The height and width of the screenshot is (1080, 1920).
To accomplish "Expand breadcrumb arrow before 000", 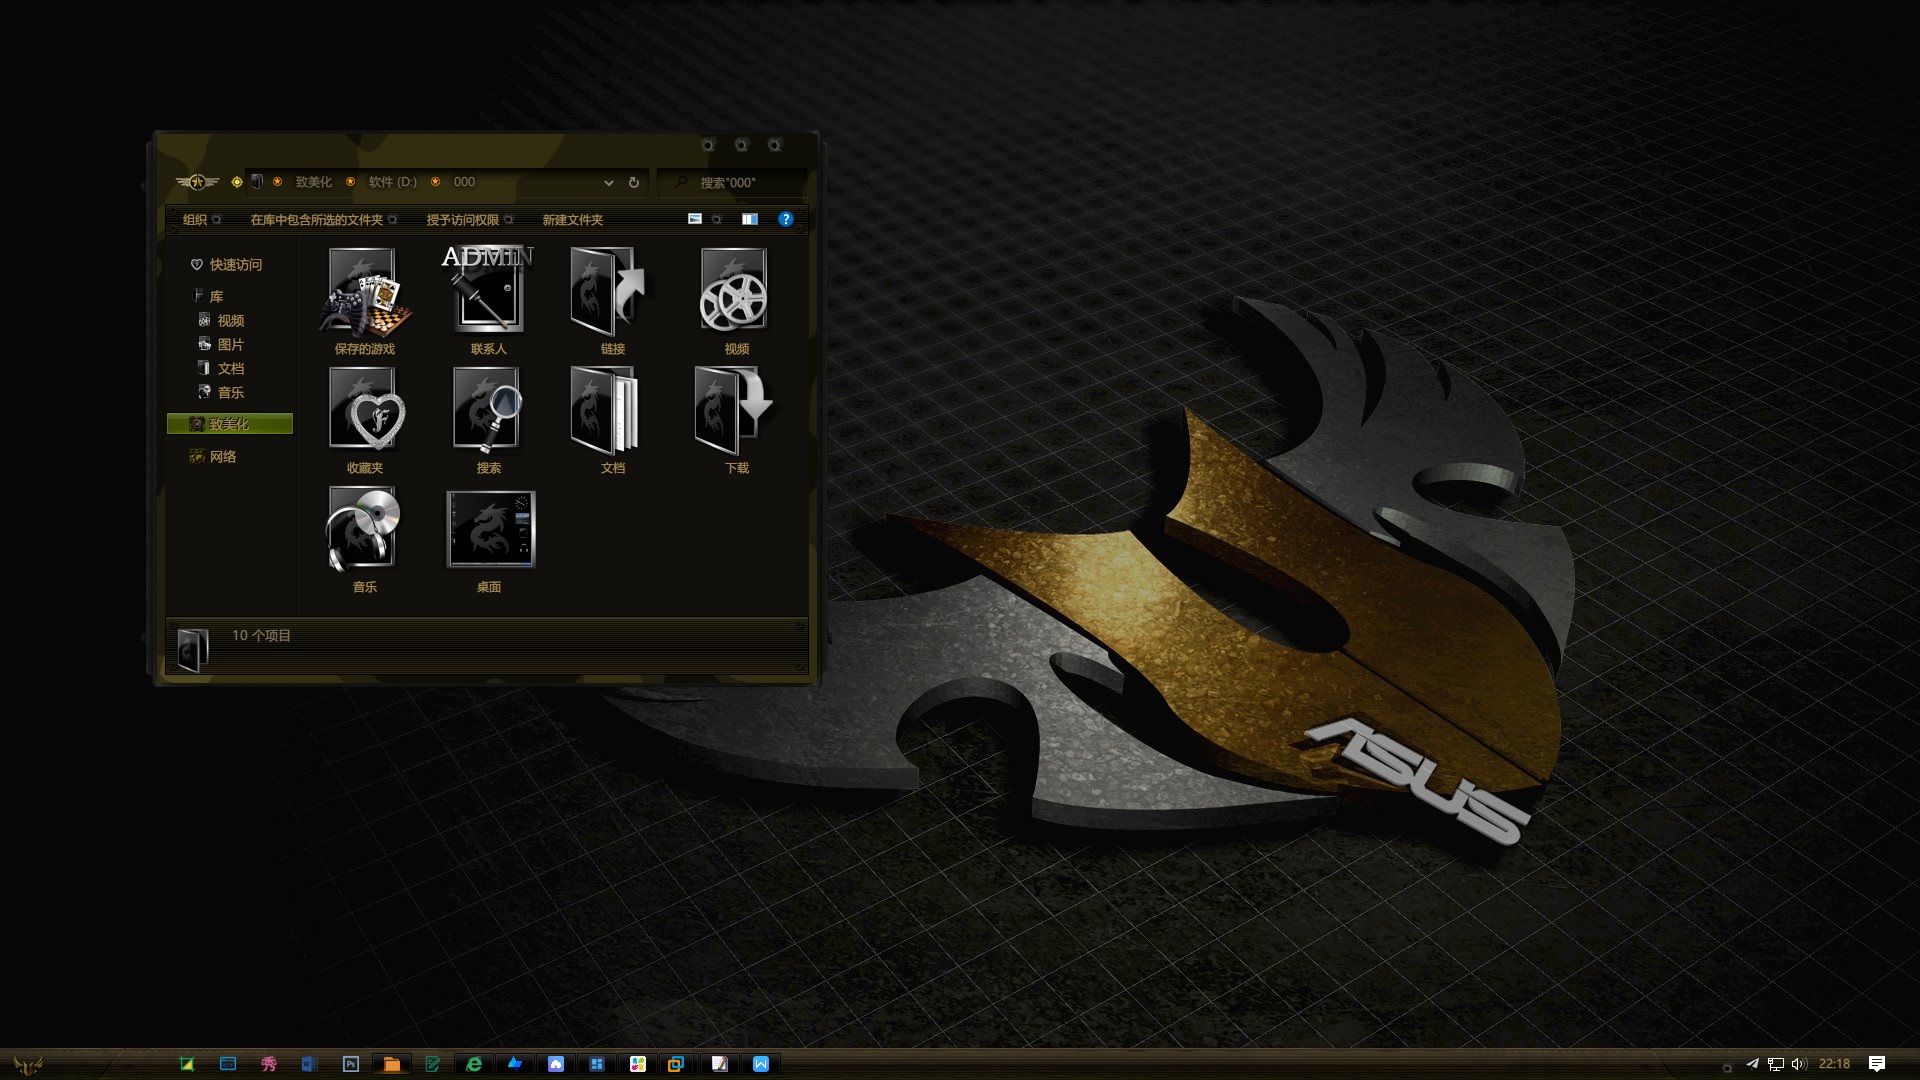I will (x=435, y=182).
